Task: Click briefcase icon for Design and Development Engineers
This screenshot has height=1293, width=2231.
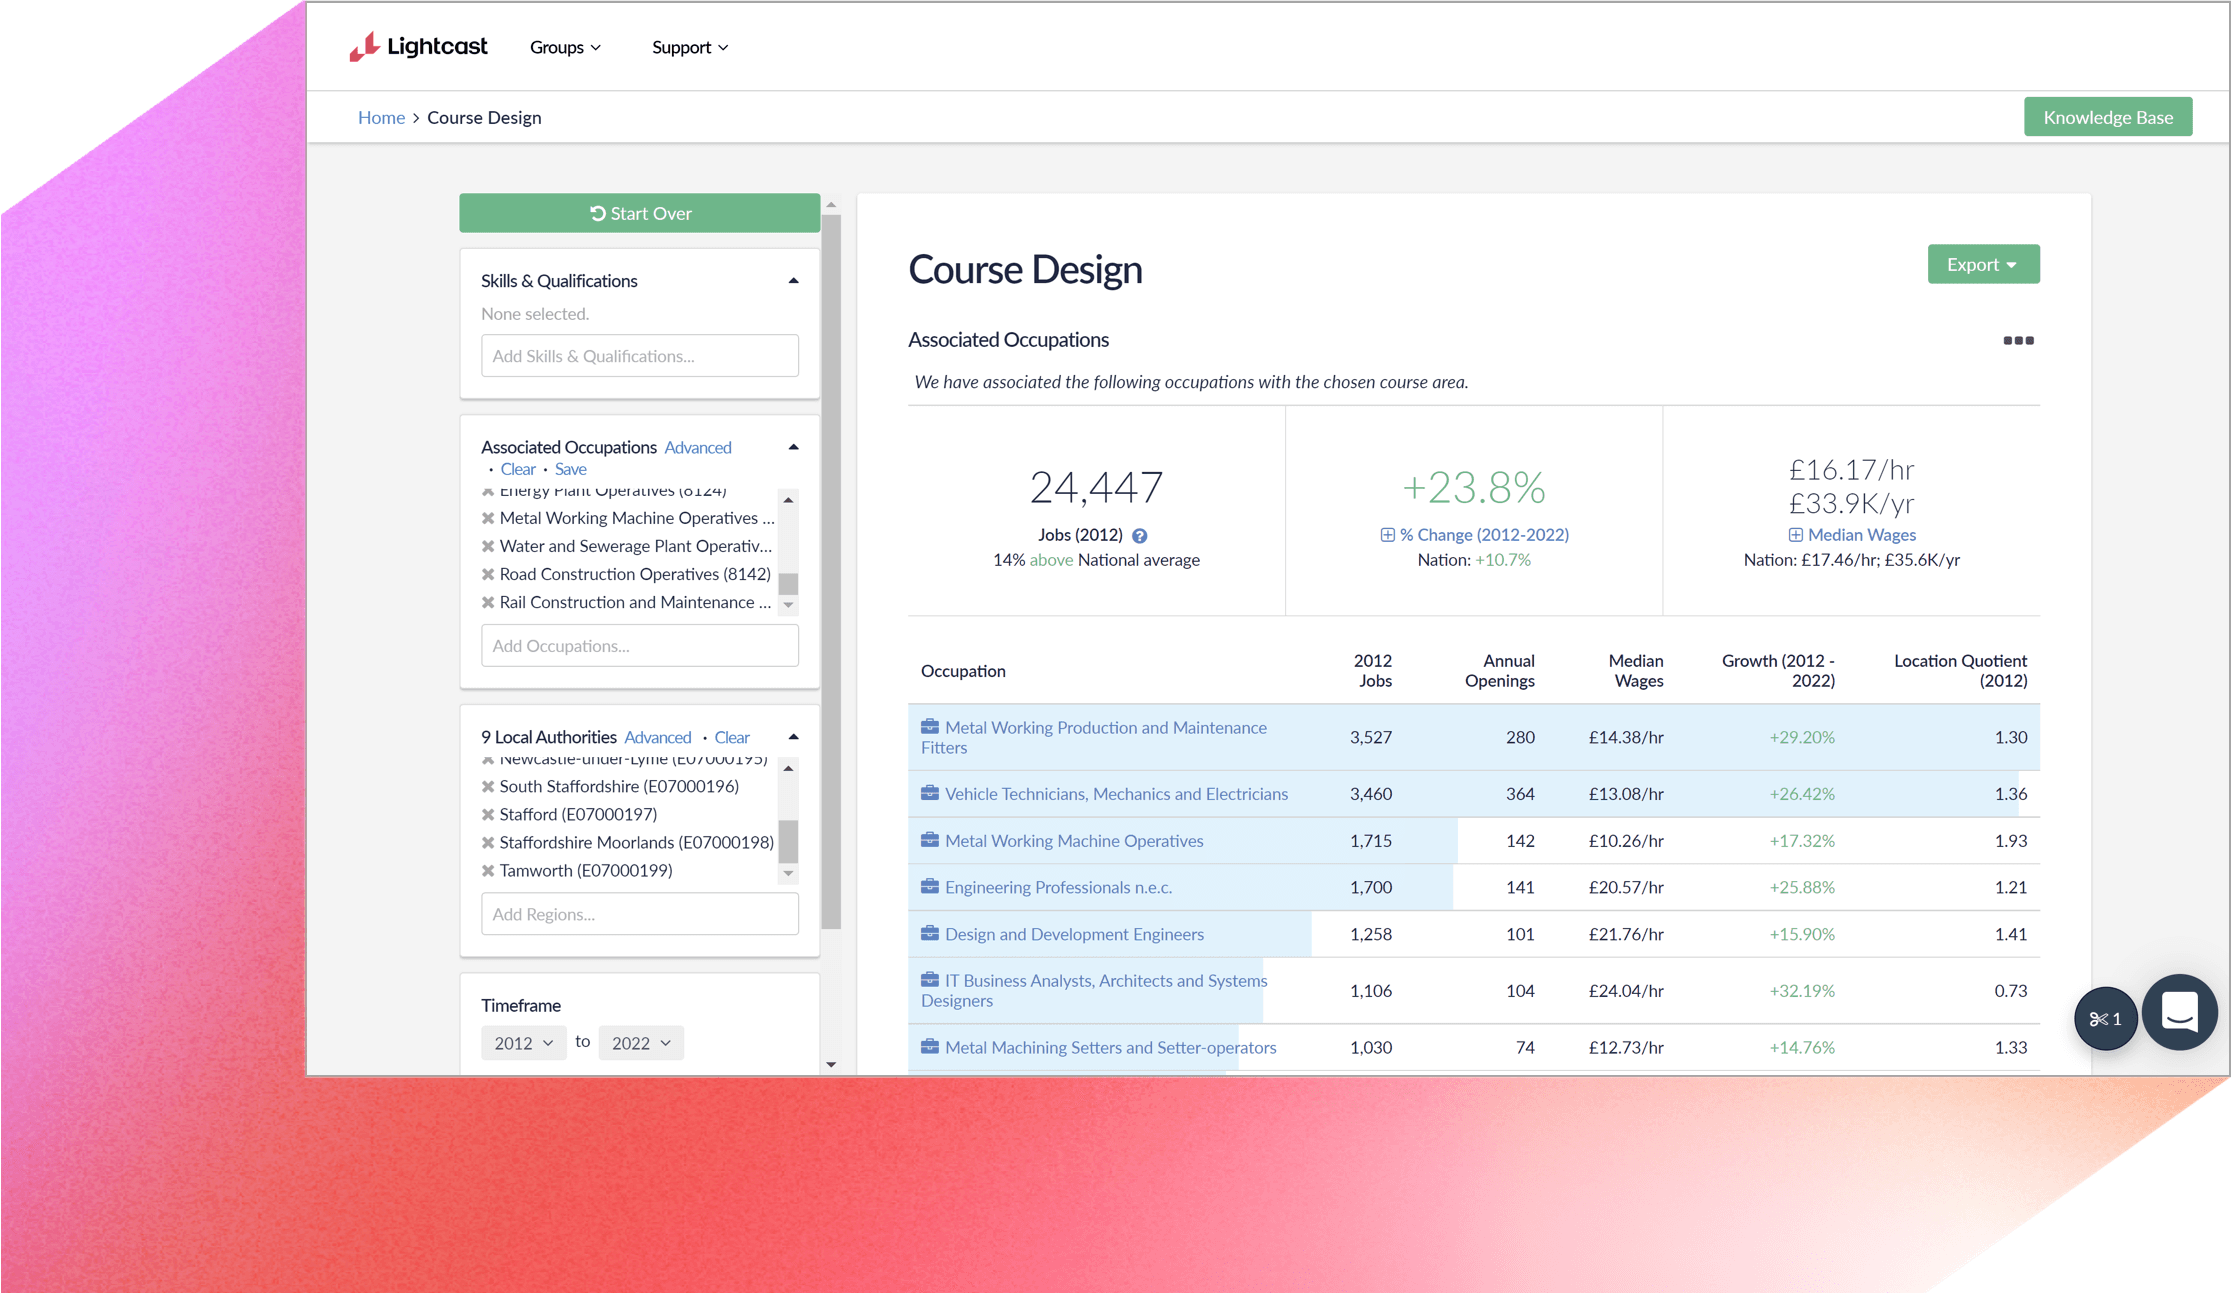Action: point(930,933)
